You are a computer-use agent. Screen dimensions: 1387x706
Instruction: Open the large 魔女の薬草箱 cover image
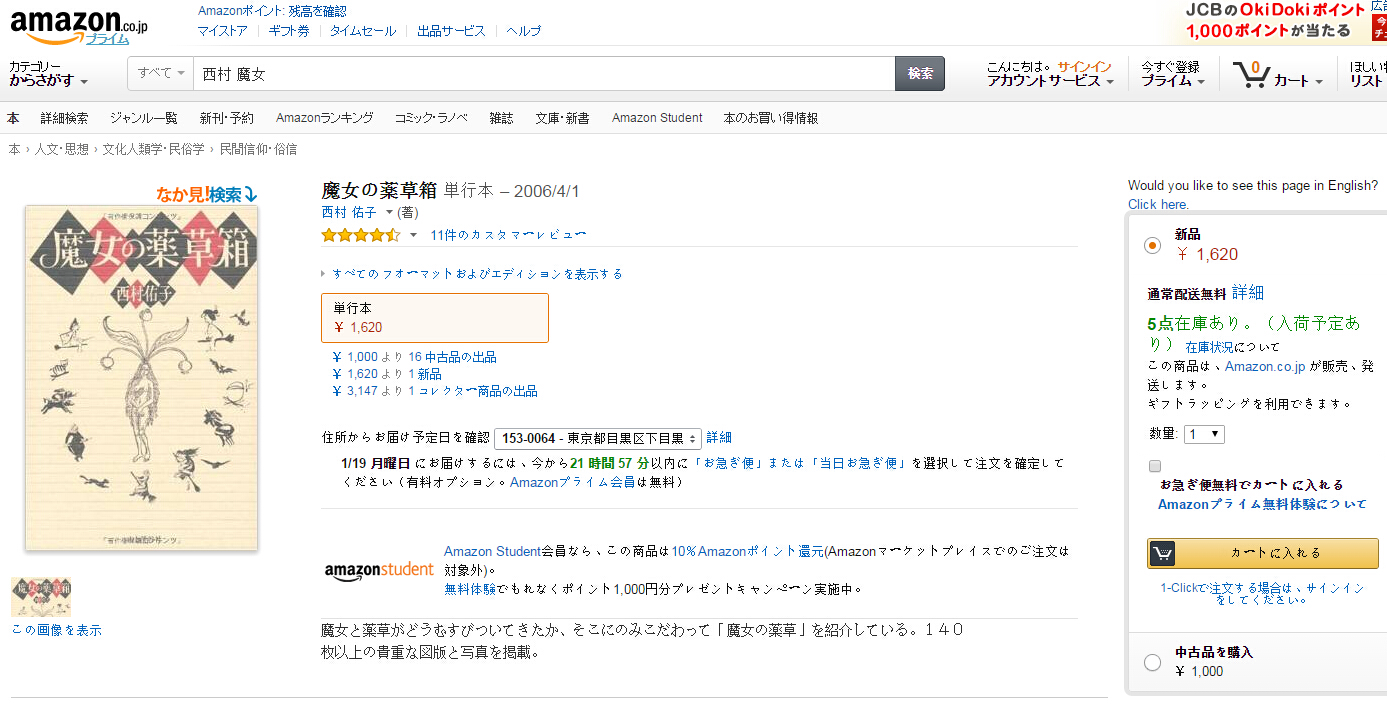[x=141, y=378]
